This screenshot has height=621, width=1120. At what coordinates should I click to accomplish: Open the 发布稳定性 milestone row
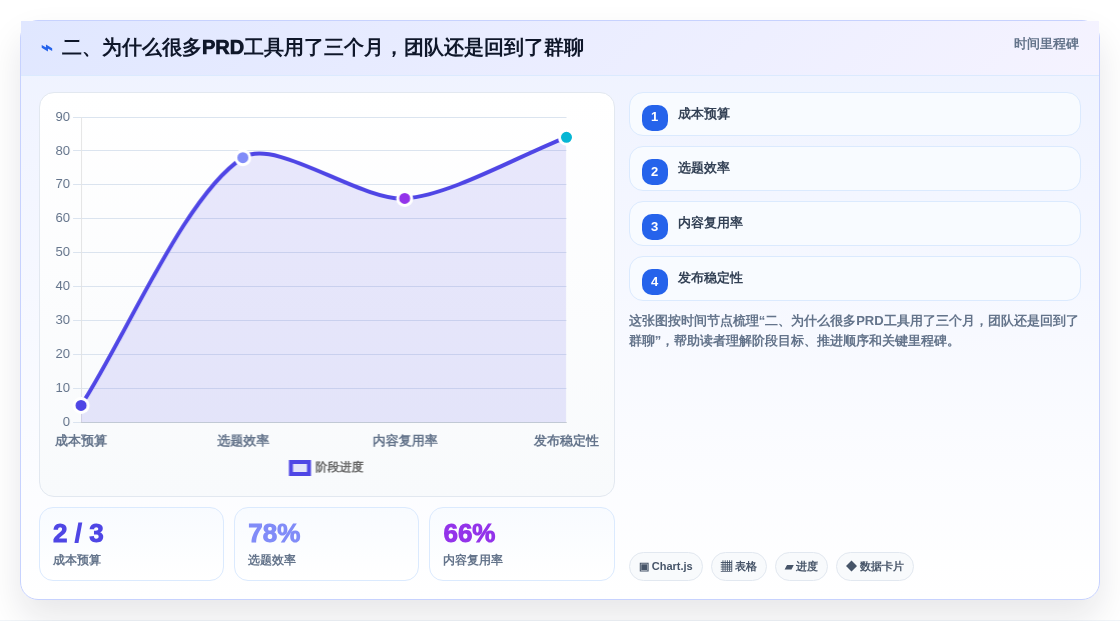click(x=854, y=279)
